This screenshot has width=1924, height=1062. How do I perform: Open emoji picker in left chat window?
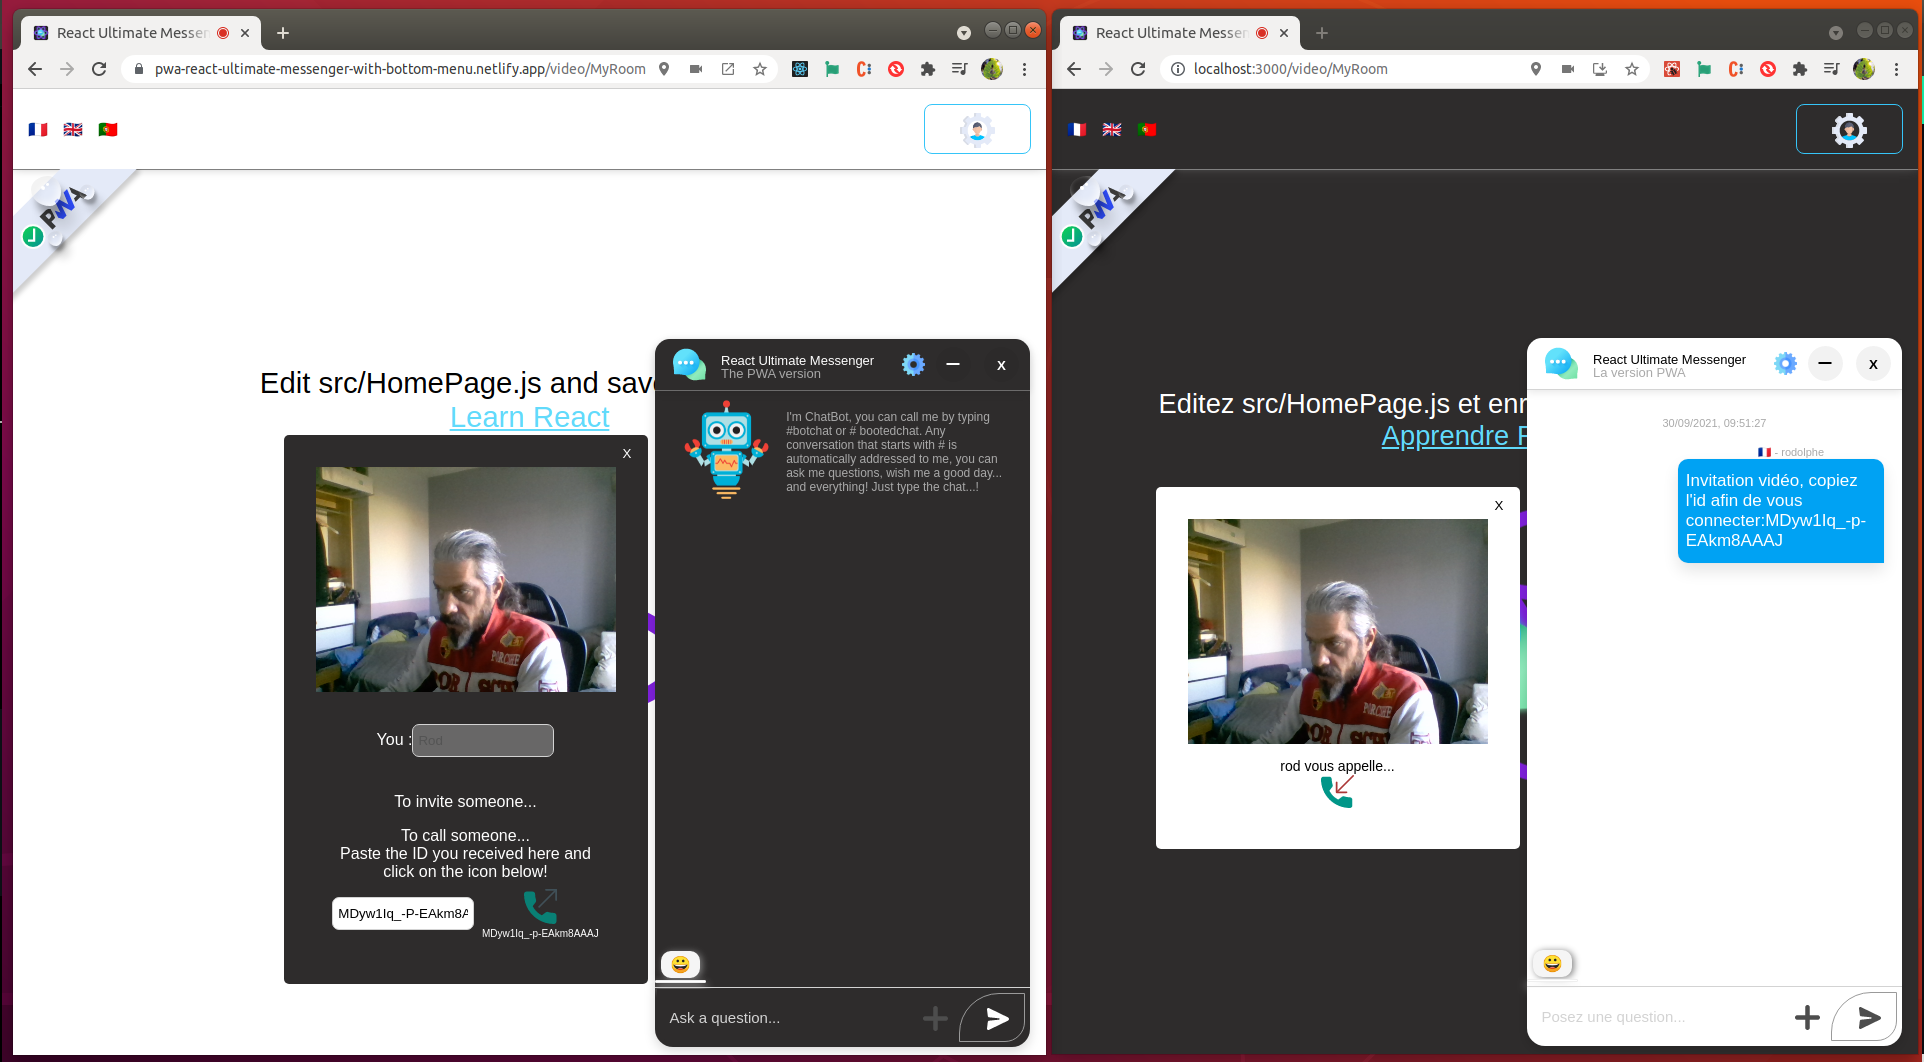click(x=681, y=964)
